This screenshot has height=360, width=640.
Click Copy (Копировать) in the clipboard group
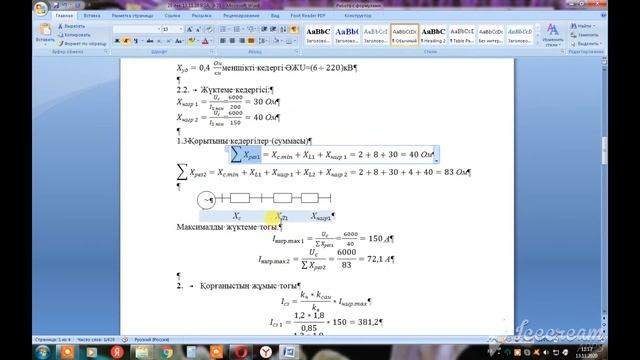click(x=74, y=35)
